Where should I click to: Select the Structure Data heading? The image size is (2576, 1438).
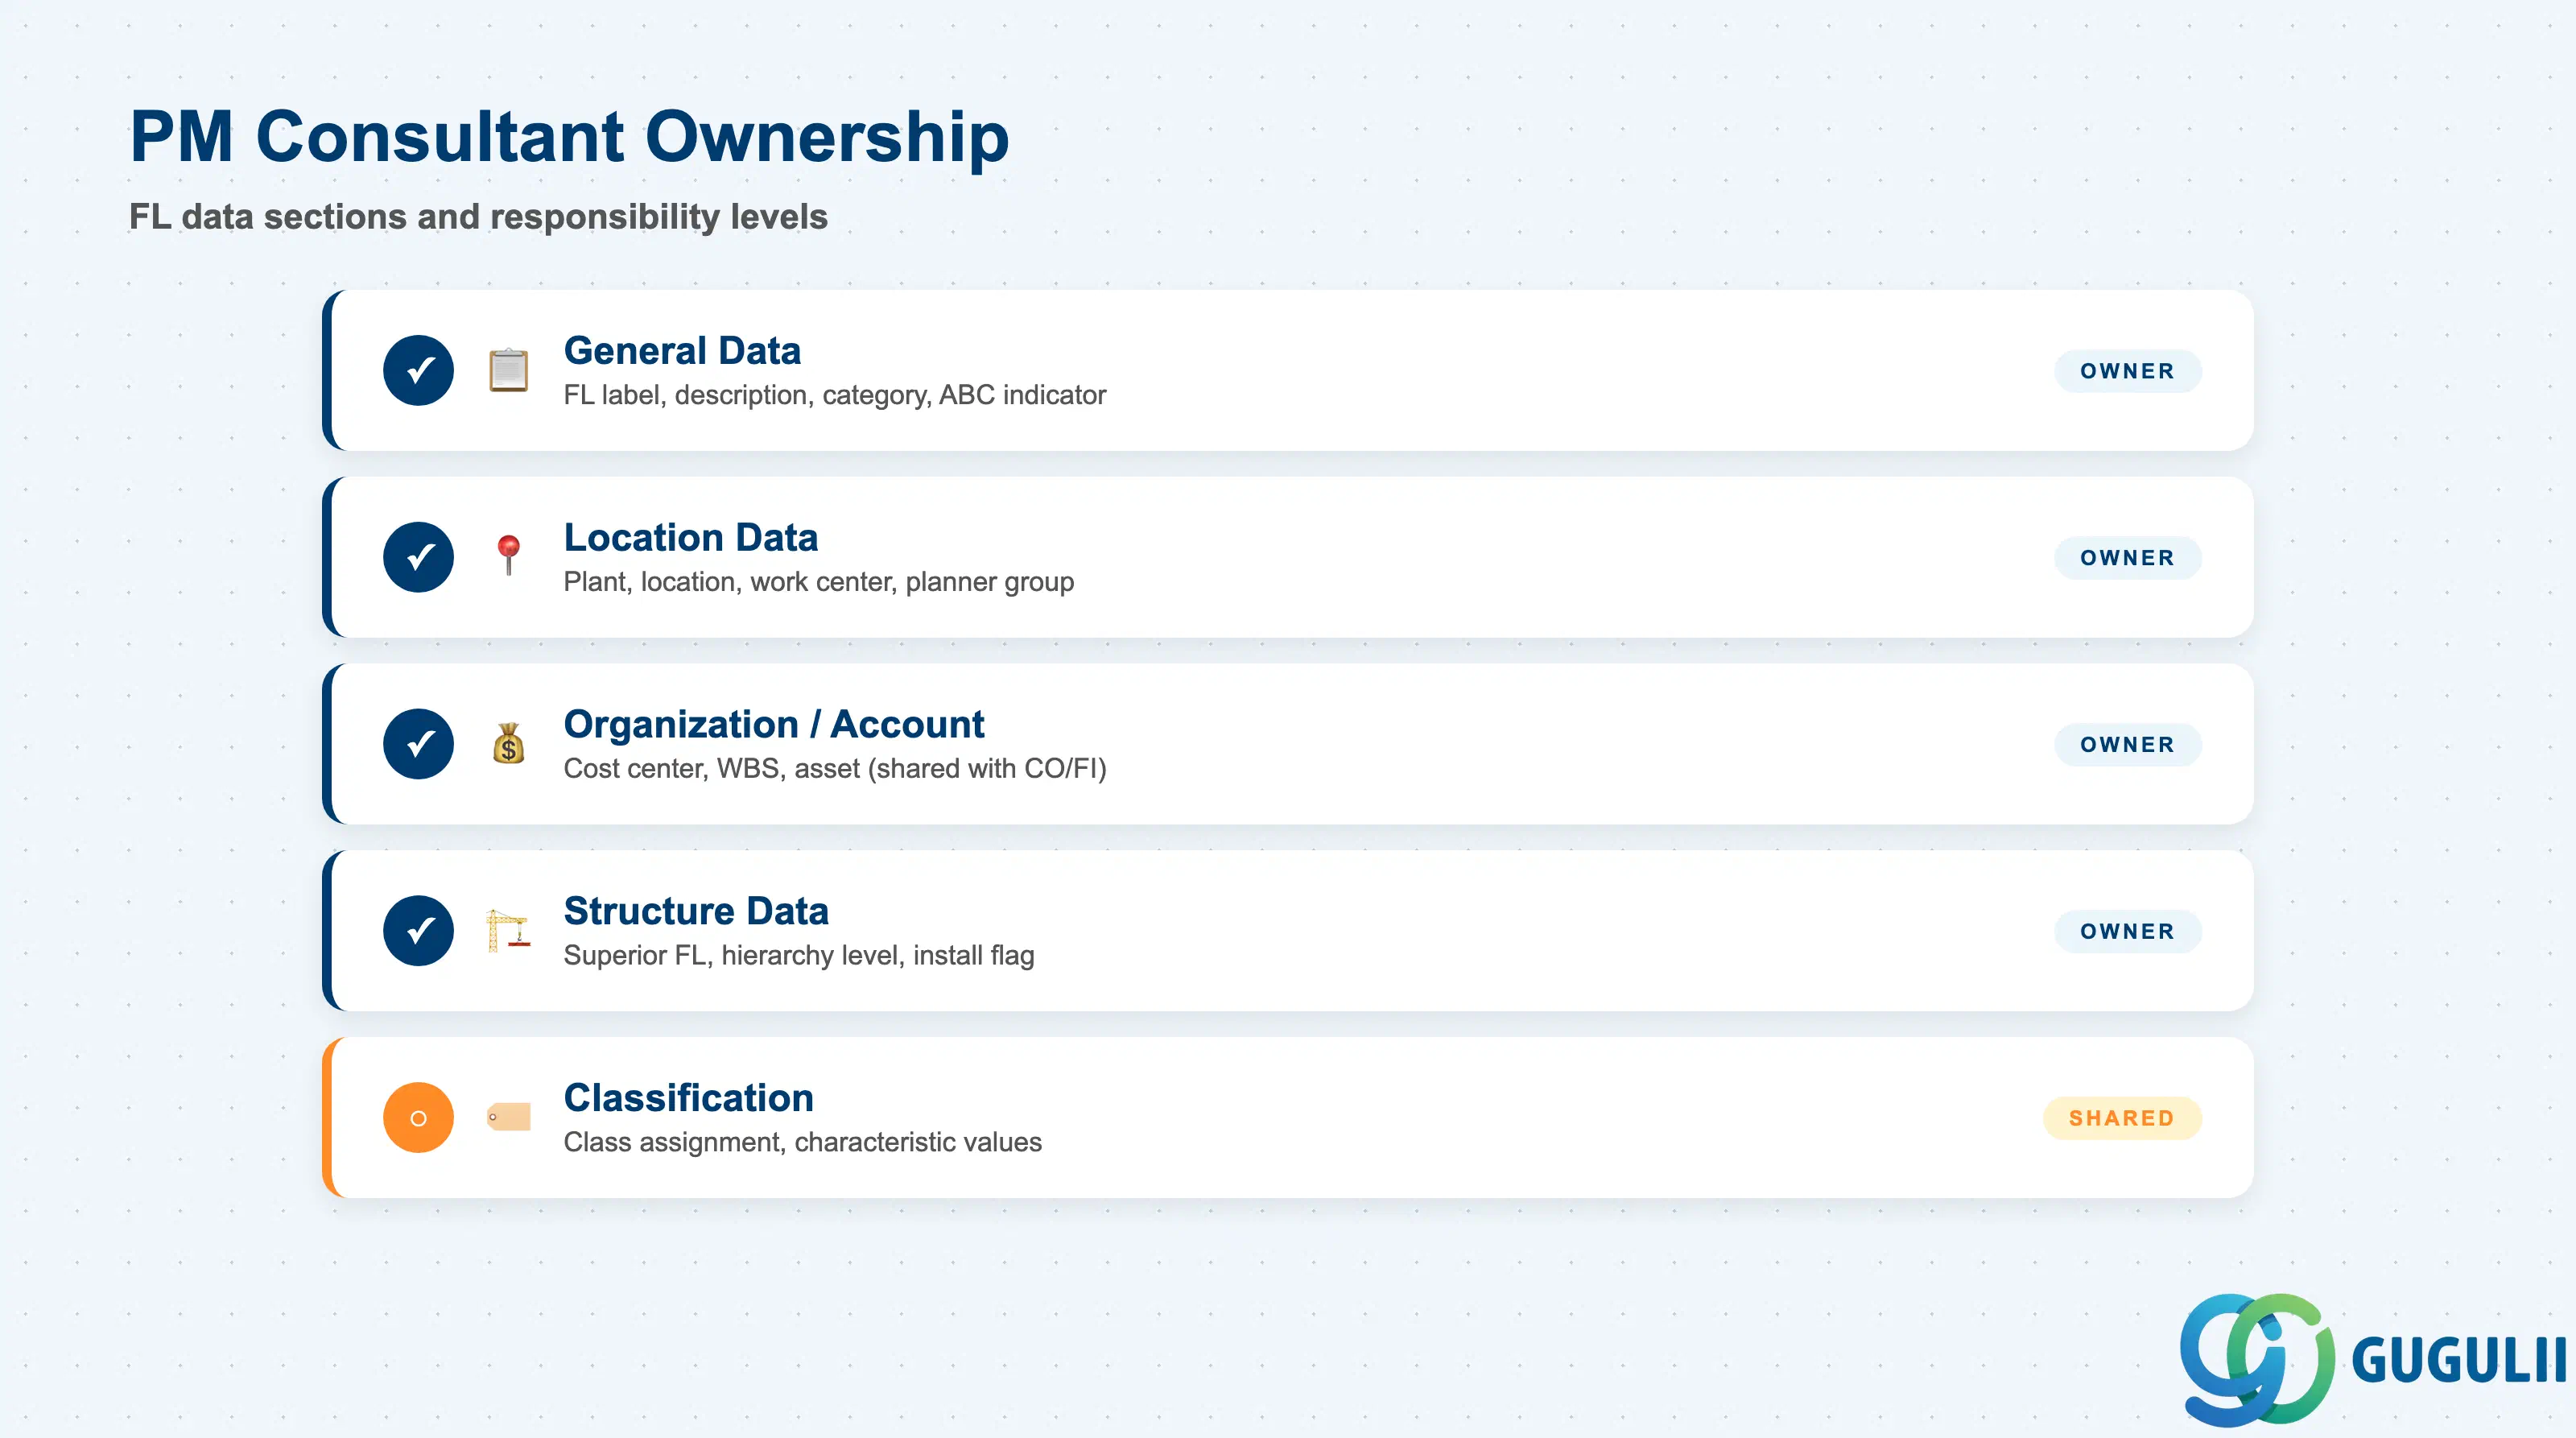point(696,911)
